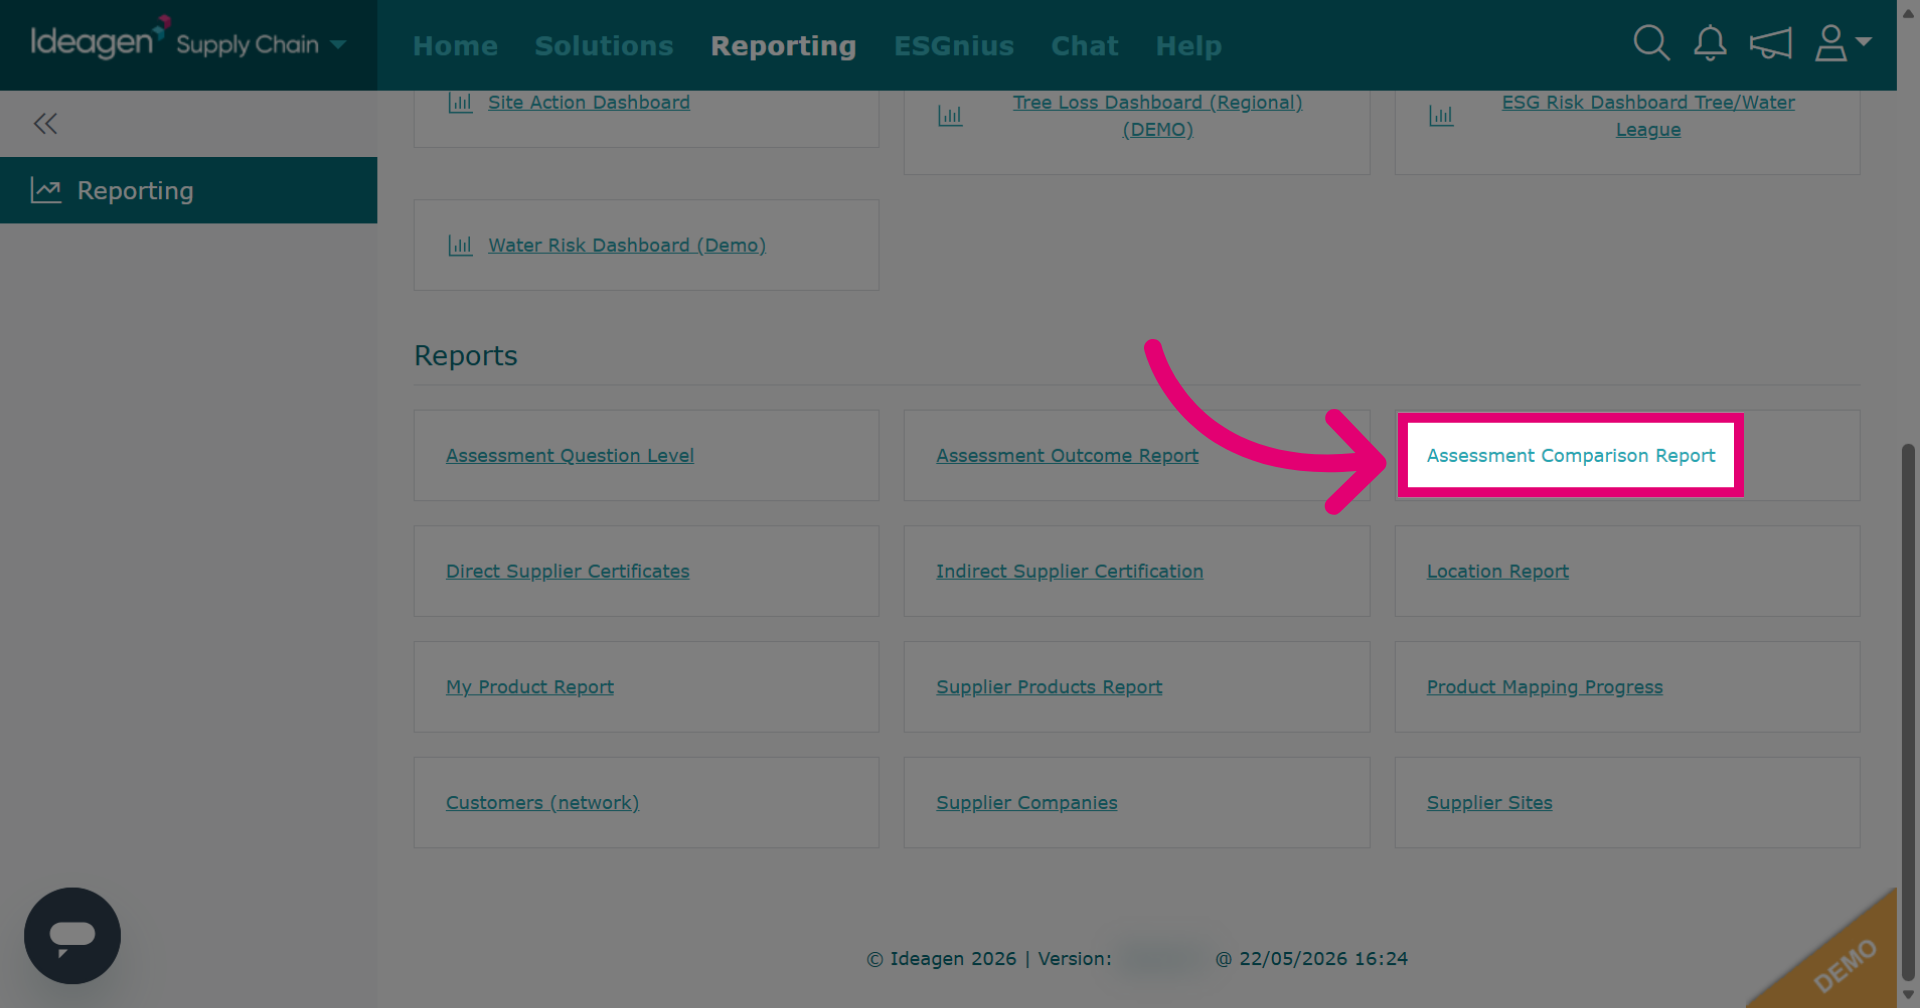Click the Reports section heading

point(466,356)
